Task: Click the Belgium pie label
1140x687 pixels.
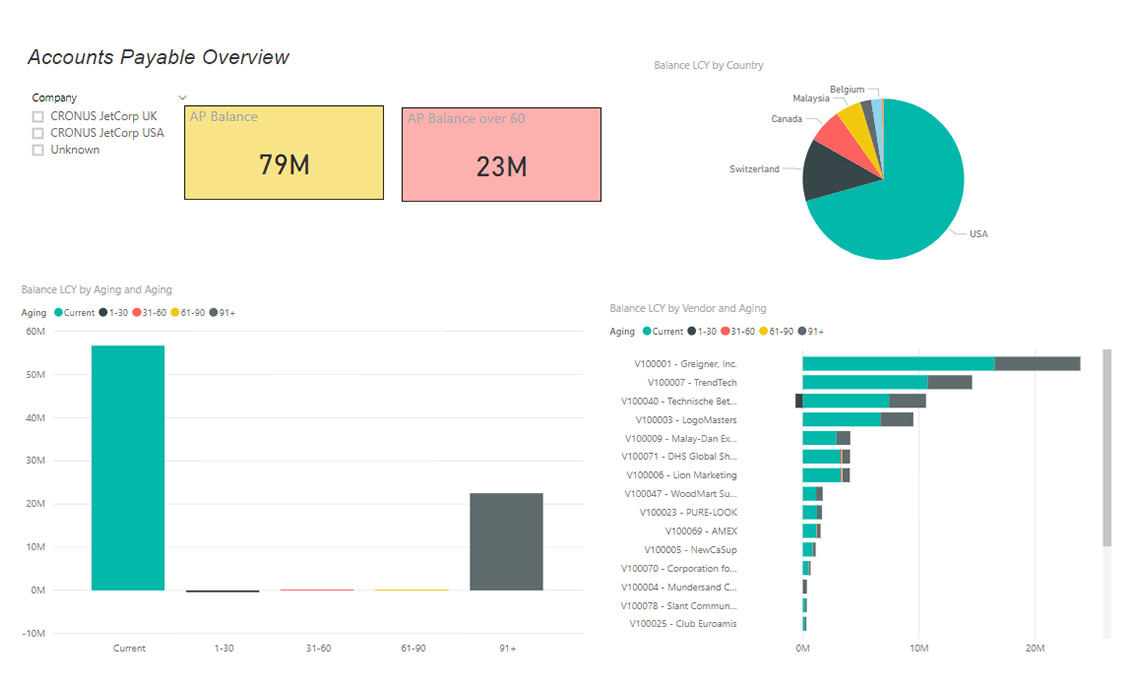Action: point(847,89)
